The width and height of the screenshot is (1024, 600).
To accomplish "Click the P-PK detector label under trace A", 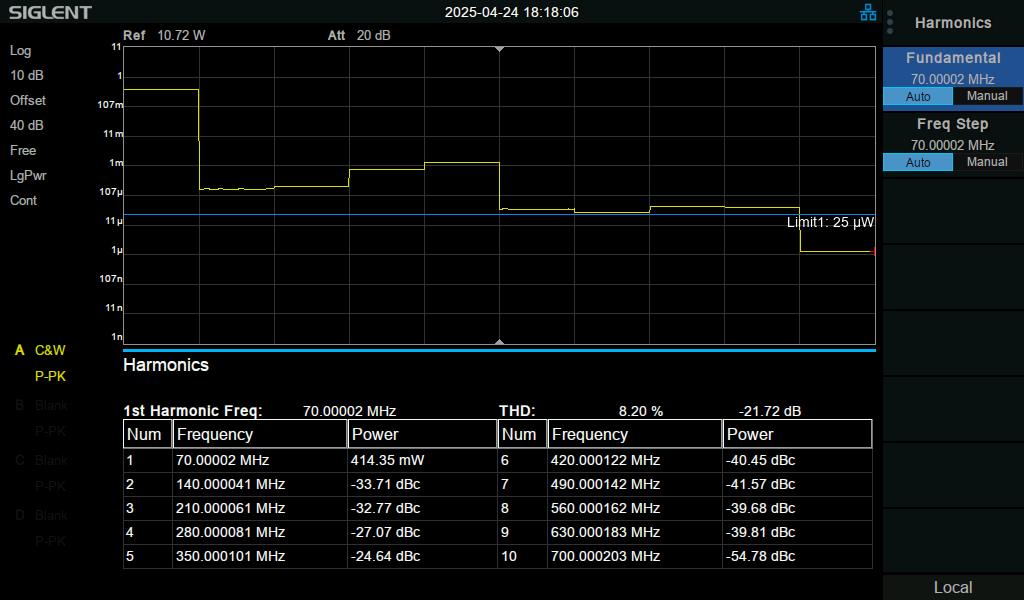I will pos(50,377).
